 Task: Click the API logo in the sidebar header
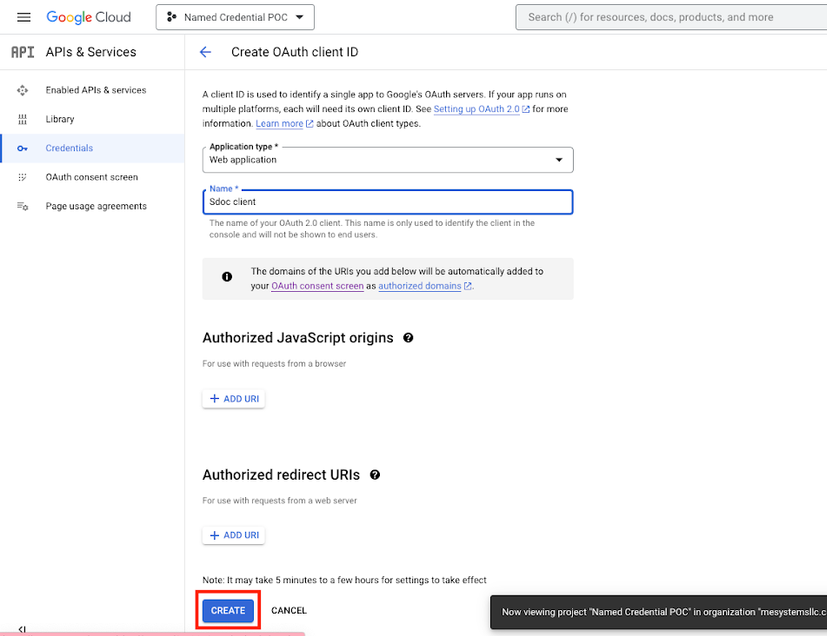pos(23,52)
